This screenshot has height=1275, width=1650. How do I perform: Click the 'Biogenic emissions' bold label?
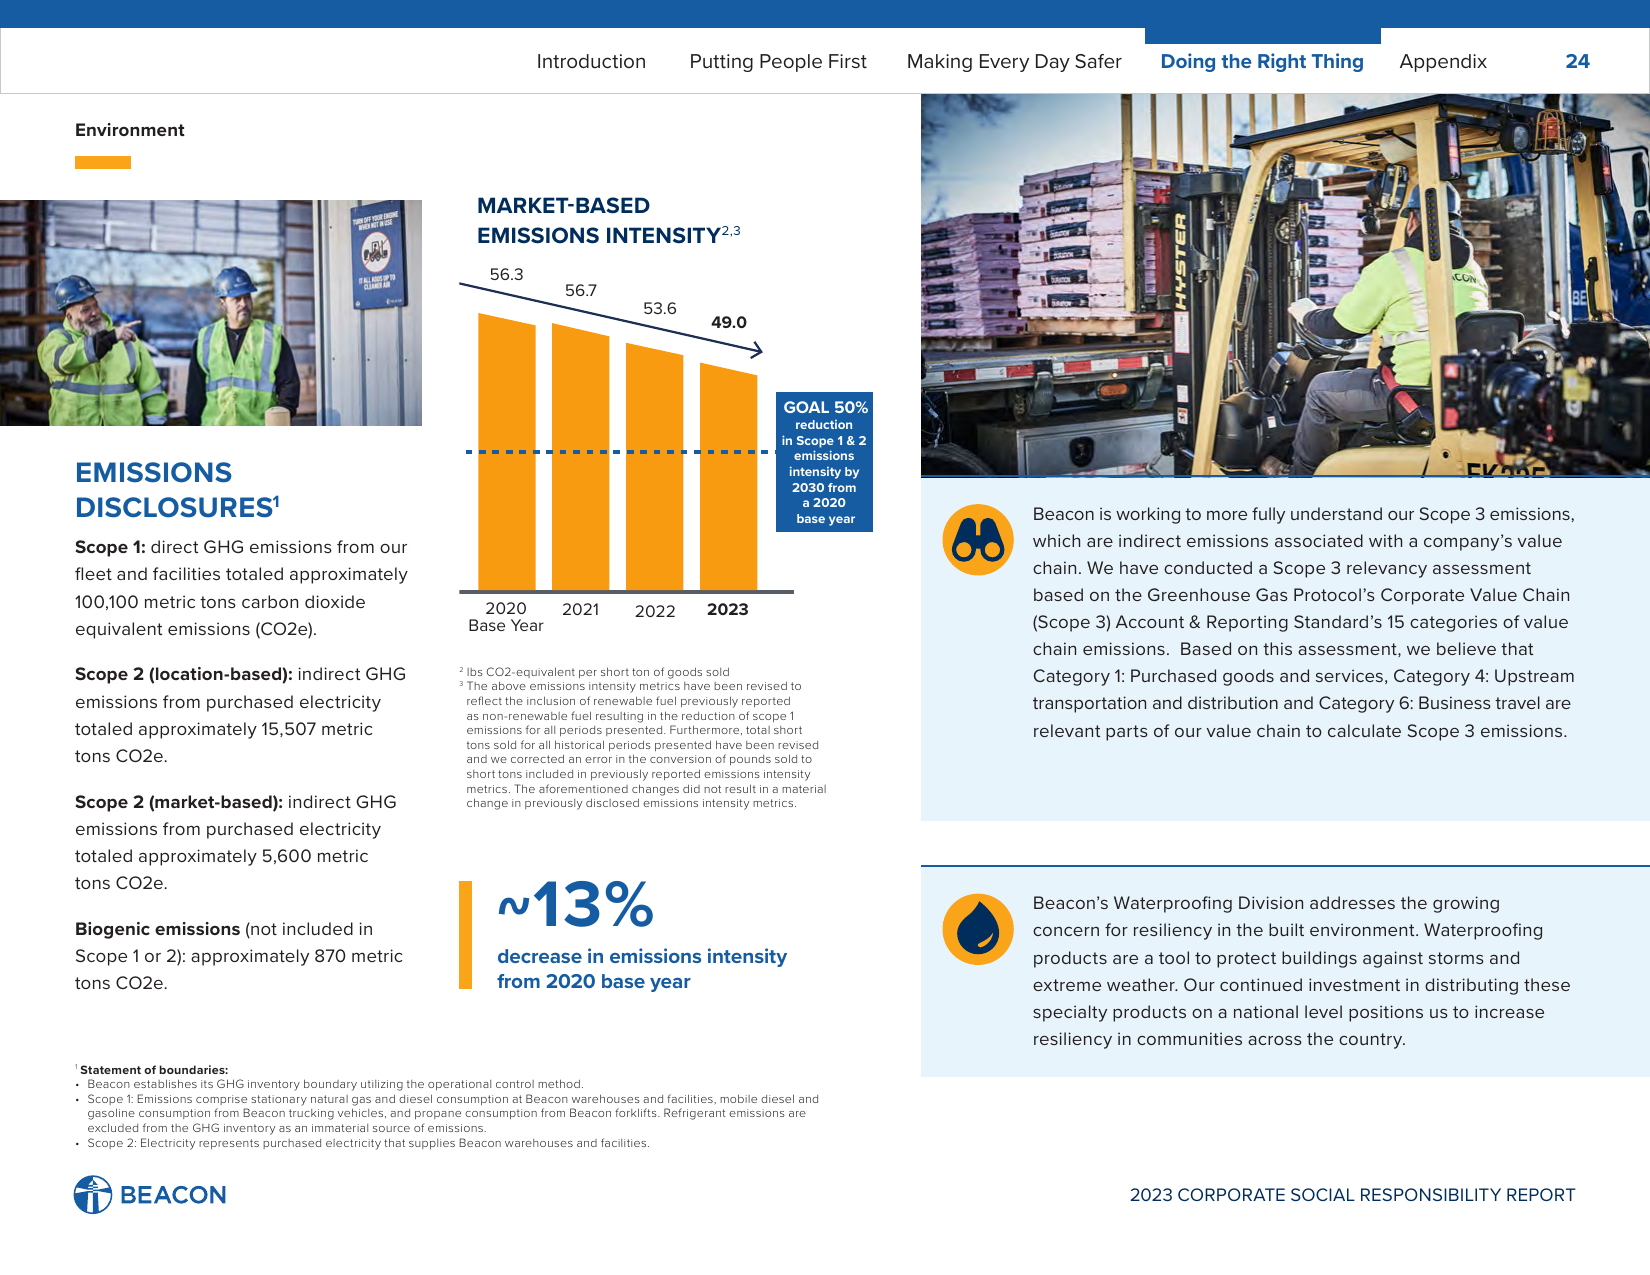point(157,929)
